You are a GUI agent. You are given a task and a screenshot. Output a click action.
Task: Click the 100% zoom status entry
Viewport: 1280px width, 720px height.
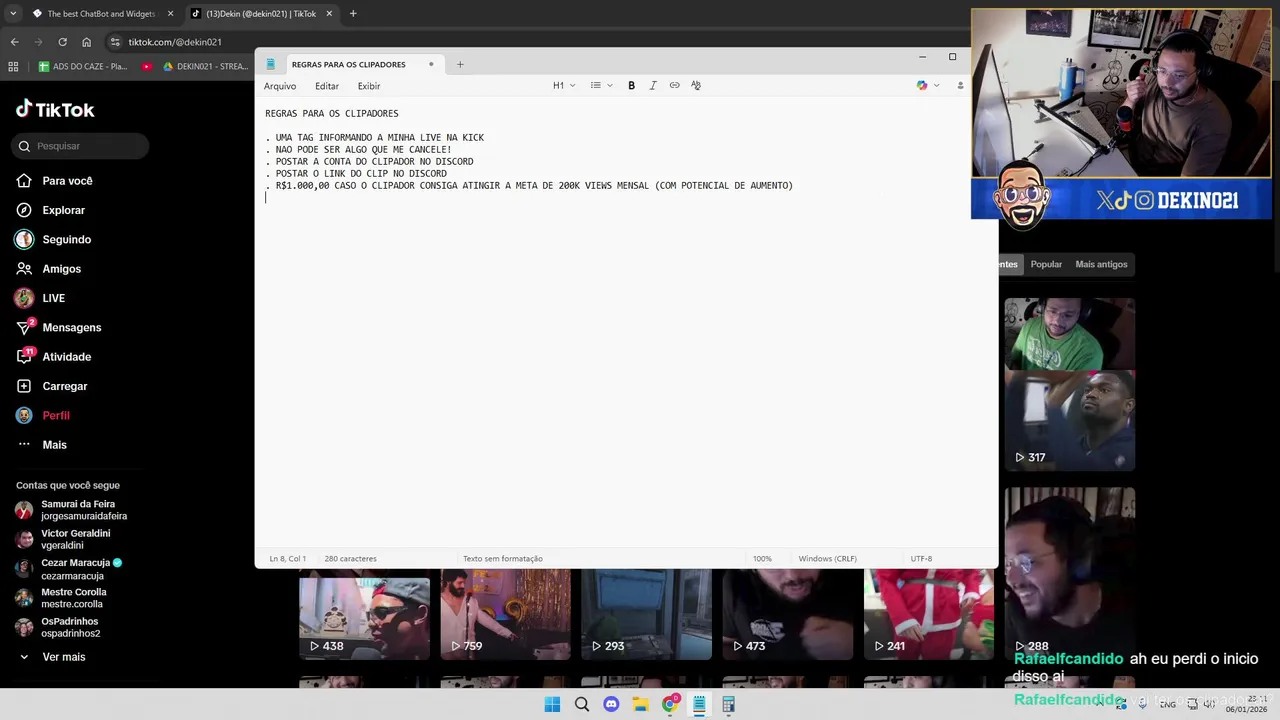pos(762,559)
